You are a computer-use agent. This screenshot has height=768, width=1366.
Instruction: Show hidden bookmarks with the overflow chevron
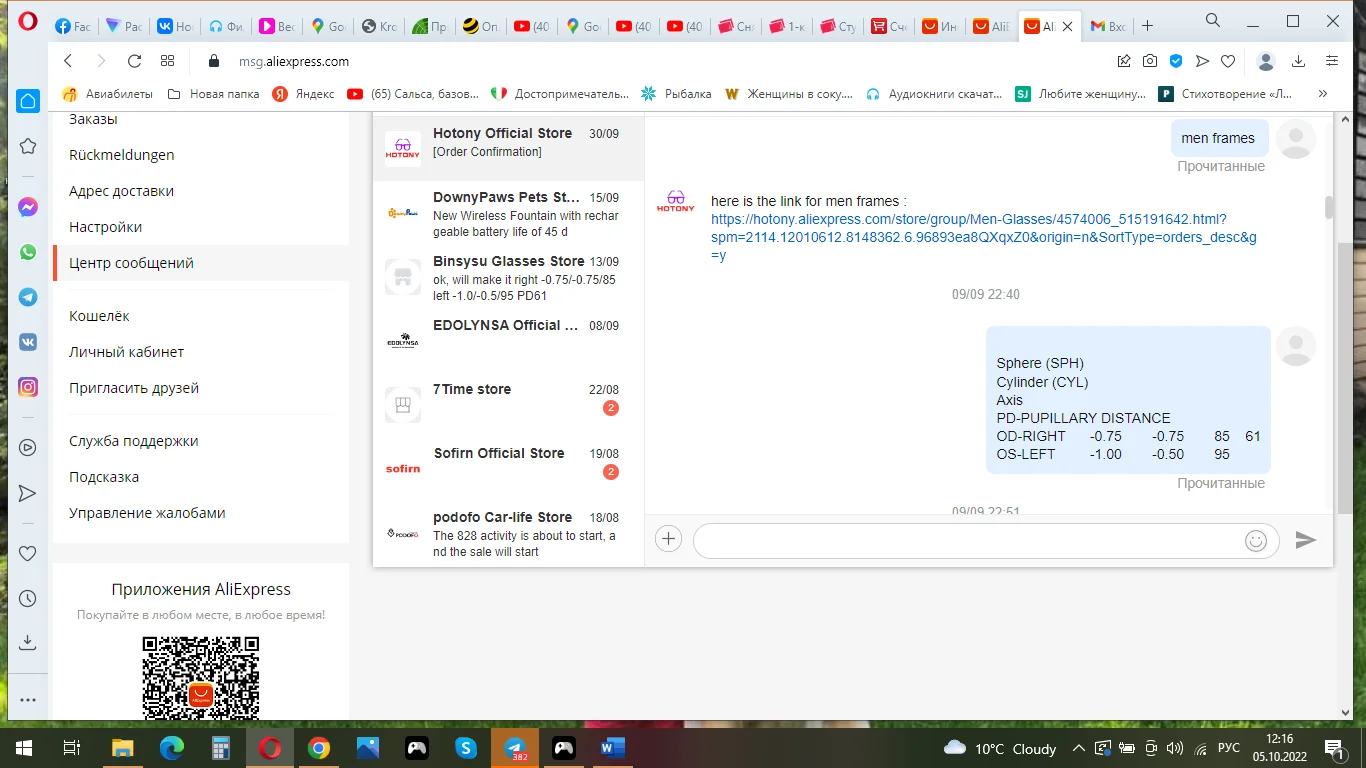[1323, 94]
